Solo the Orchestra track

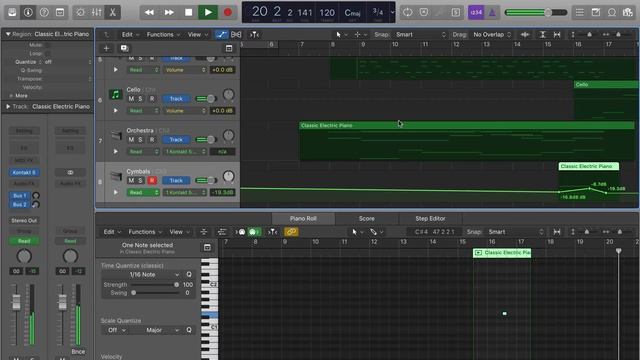click(x=140, y=140)
